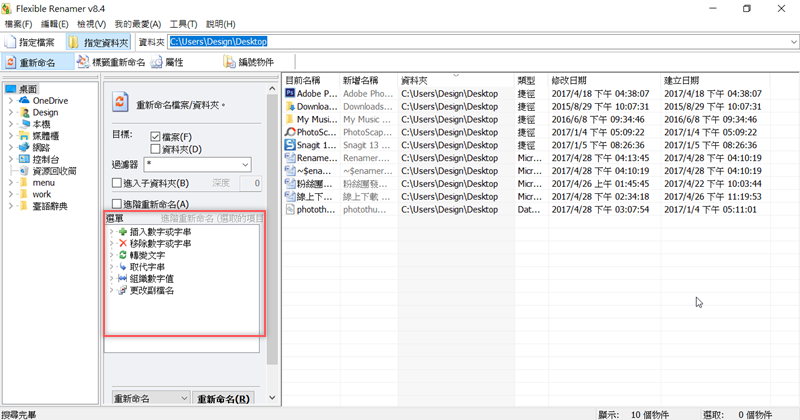Click the left panel scroll-down arrow

[x=272, y=398]
